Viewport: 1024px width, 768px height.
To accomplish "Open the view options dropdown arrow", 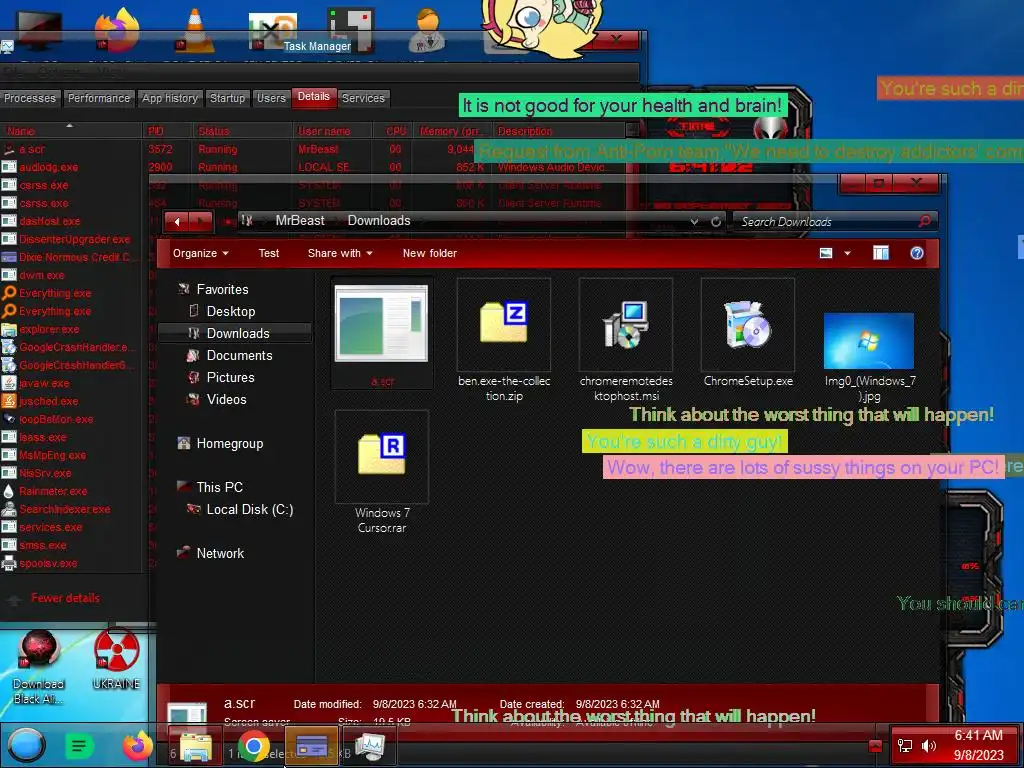I will (847, 253).
